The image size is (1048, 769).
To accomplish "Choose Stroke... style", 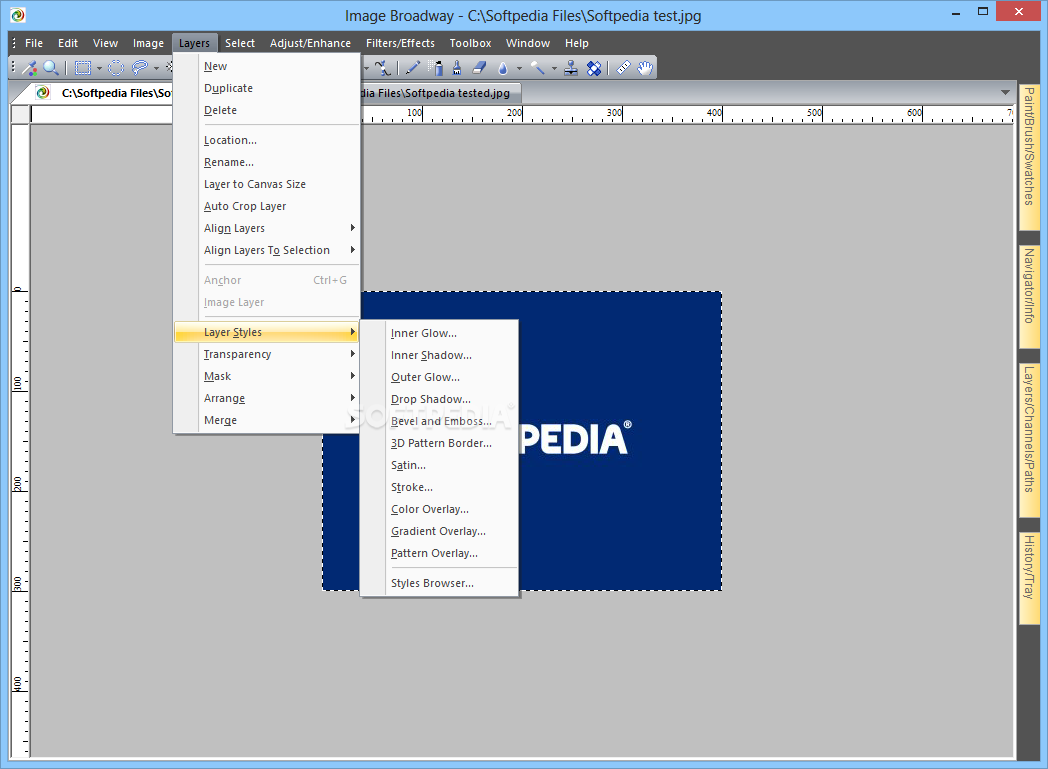I will tap(439, 488).
